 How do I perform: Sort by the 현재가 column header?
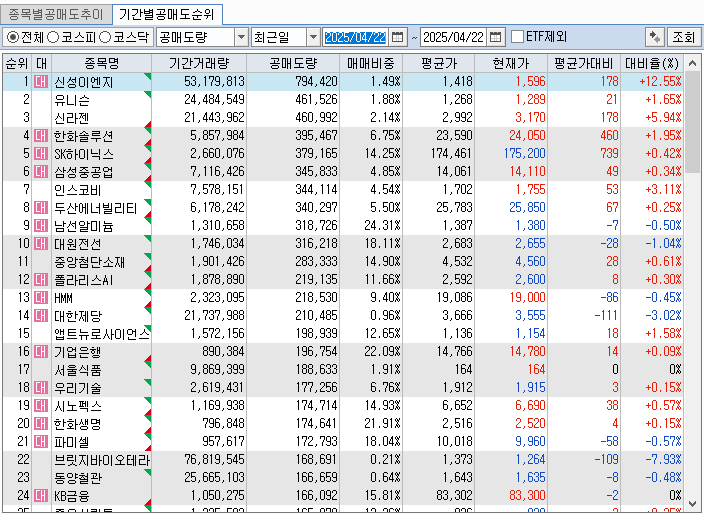coord(511,63)
